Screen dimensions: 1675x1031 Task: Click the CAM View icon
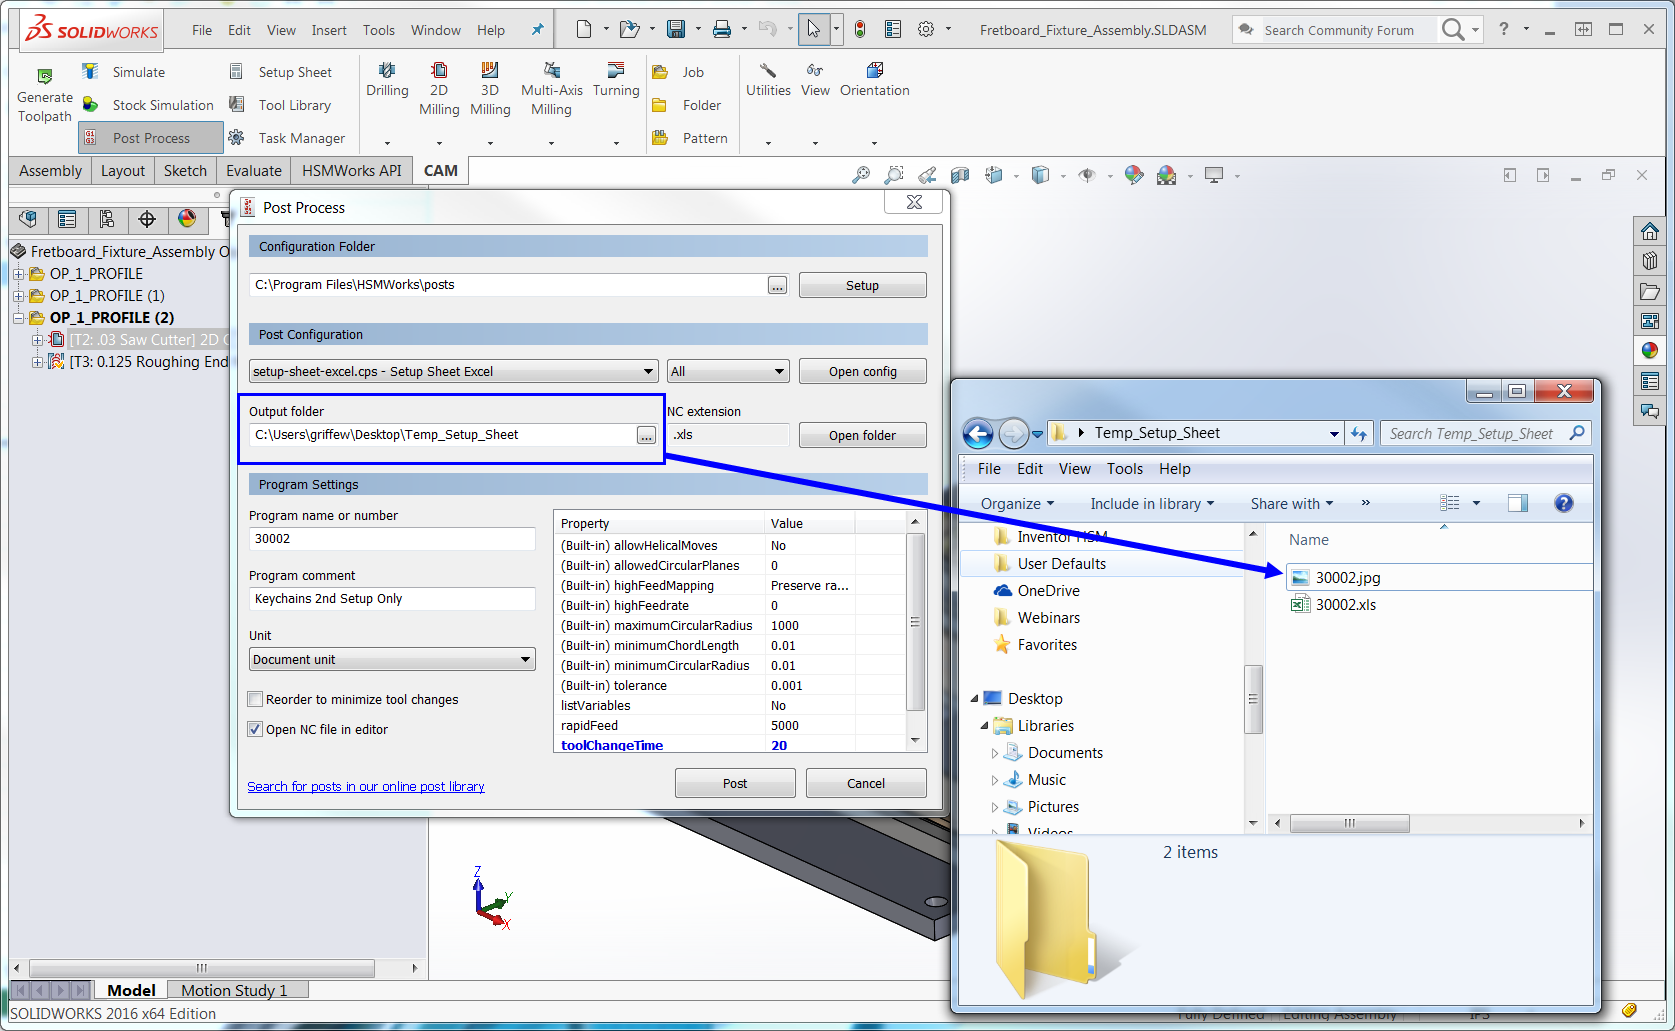coord(815,70)
